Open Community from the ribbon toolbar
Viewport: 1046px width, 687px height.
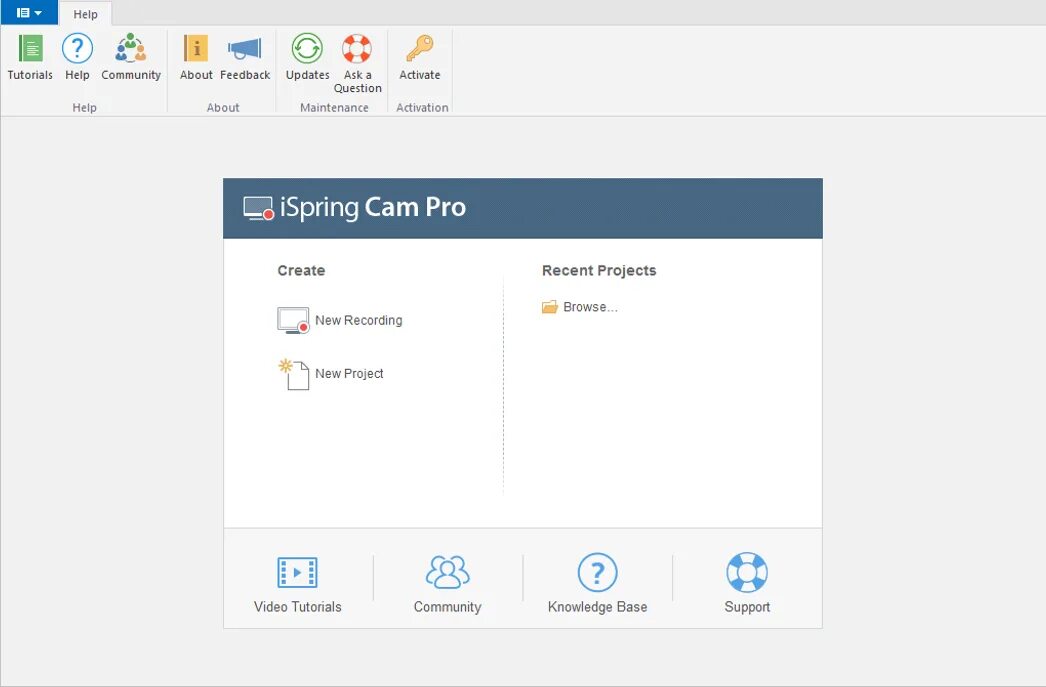(131, 57)
